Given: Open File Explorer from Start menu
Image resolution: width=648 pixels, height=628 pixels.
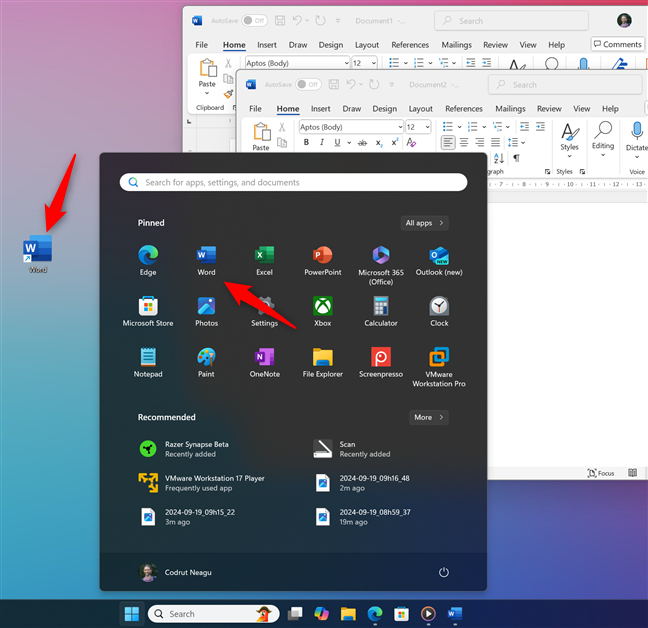Looking at the screenshot, I should tap(323, 362).
